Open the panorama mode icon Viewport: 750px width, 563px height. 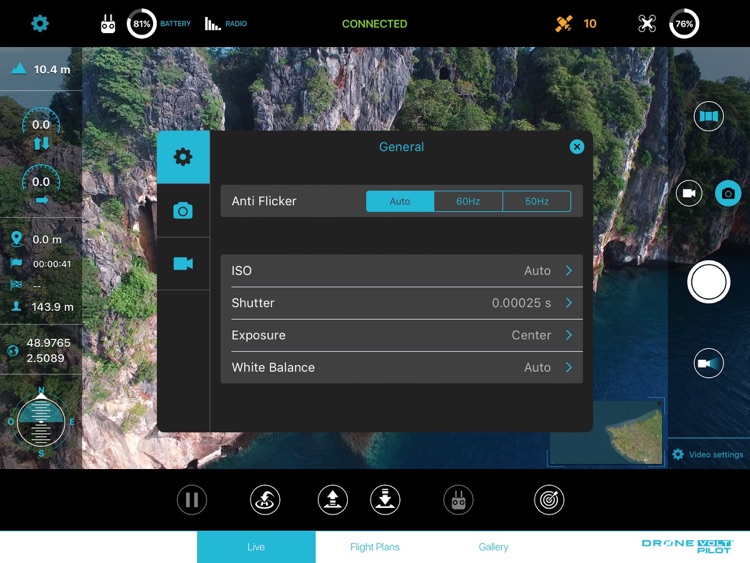coord(709,116)
